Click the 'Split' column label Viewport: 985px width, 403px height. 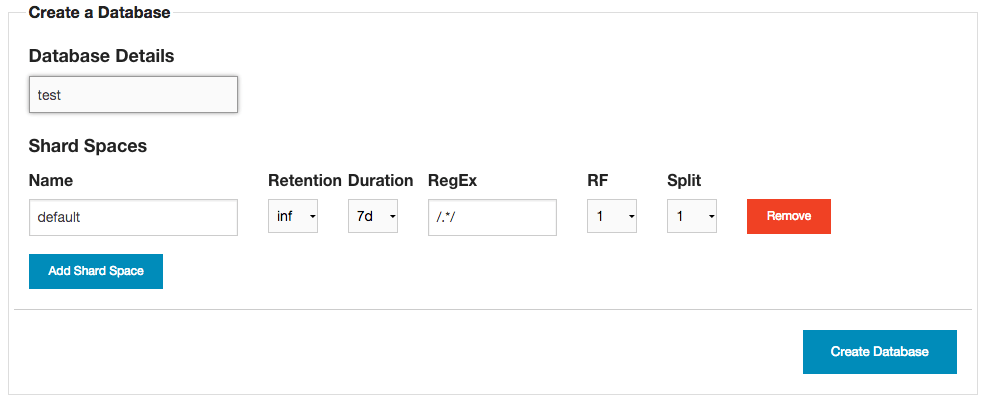[684, 181]
